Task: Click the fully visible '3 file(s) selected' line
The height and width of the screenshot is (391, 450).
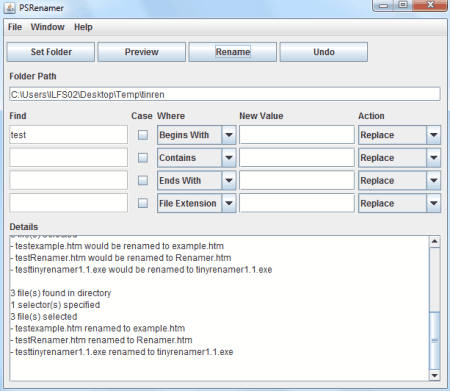Action: click(x=44, y=316)
